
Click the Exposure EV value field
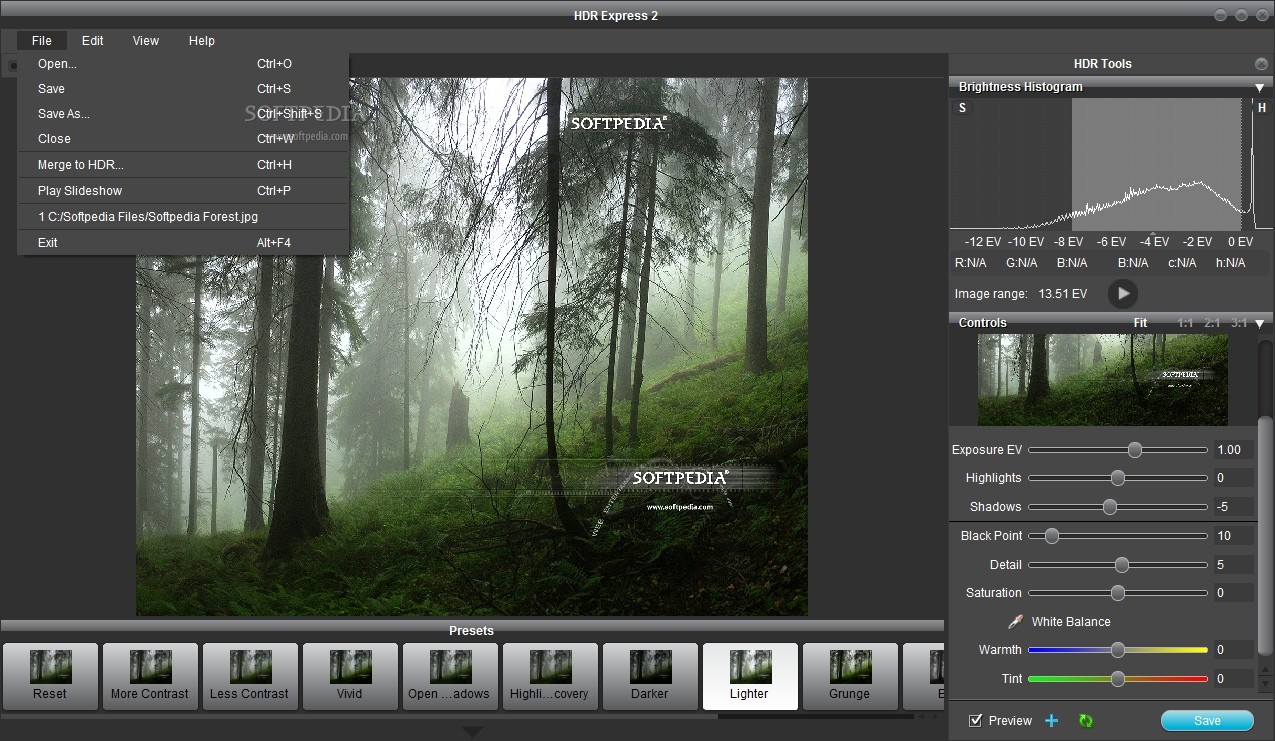coord(1234,450)
